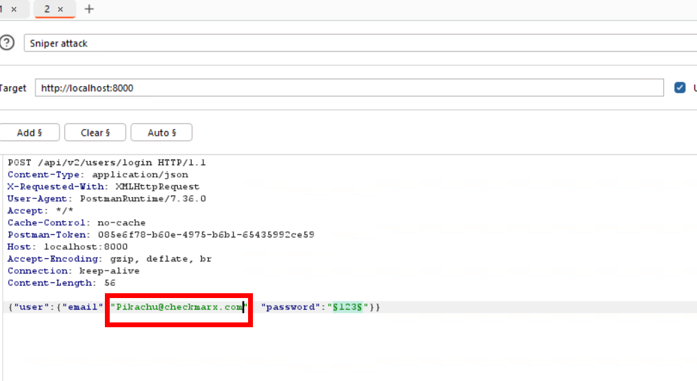697x381 pixels.
Task: Click the Postman-Token header value
Action: pyautogui.click(x=206, y=235)
